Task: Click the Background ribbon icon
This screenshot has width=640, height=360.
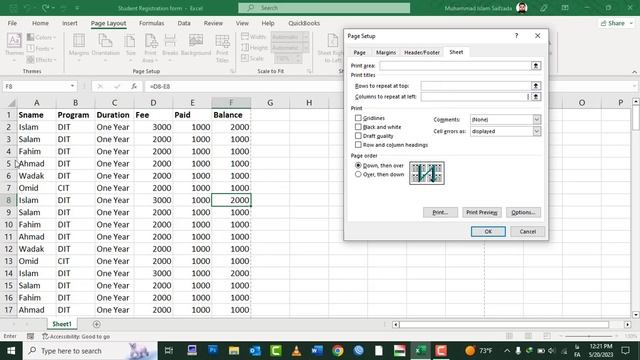Action: tap(196, 44)
